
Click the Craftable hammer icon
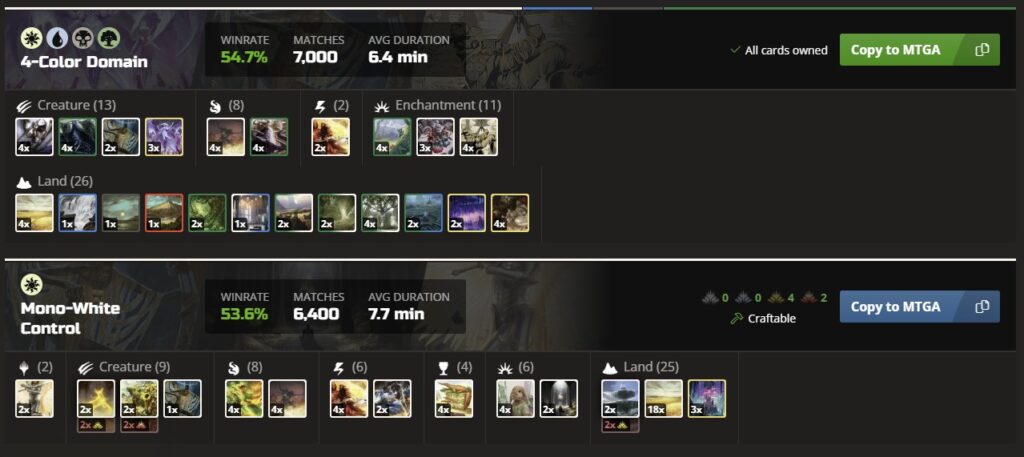tap(737, 319)
